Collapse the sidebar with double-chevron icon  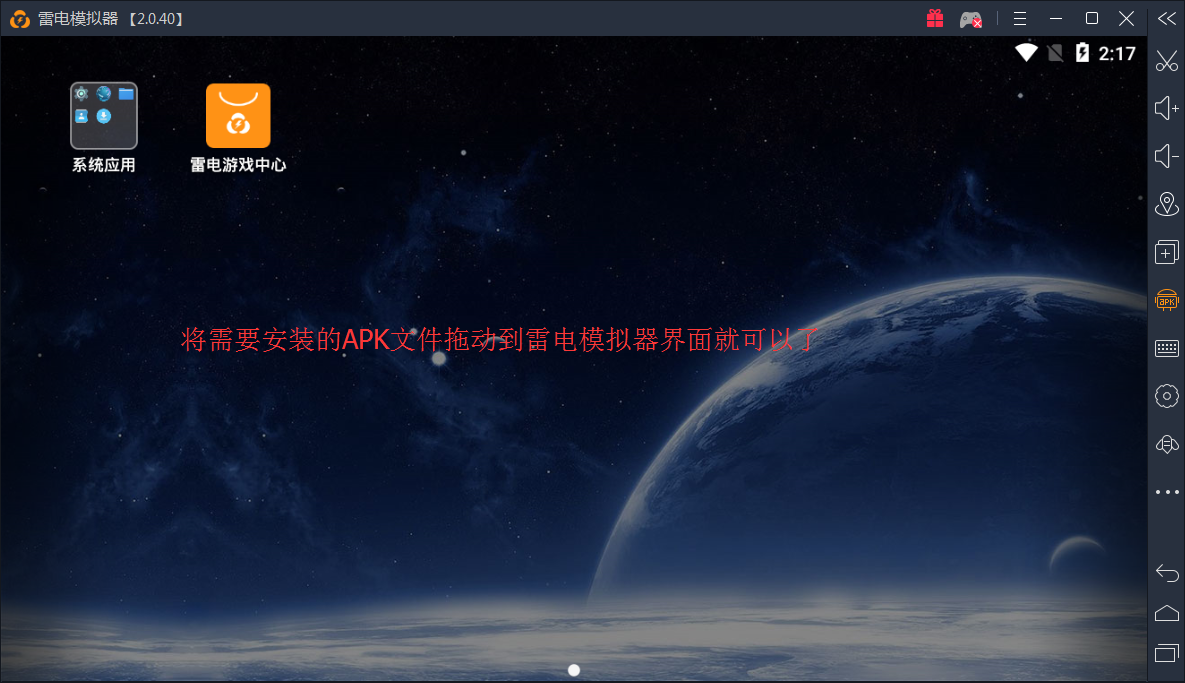pos(1167,19)
